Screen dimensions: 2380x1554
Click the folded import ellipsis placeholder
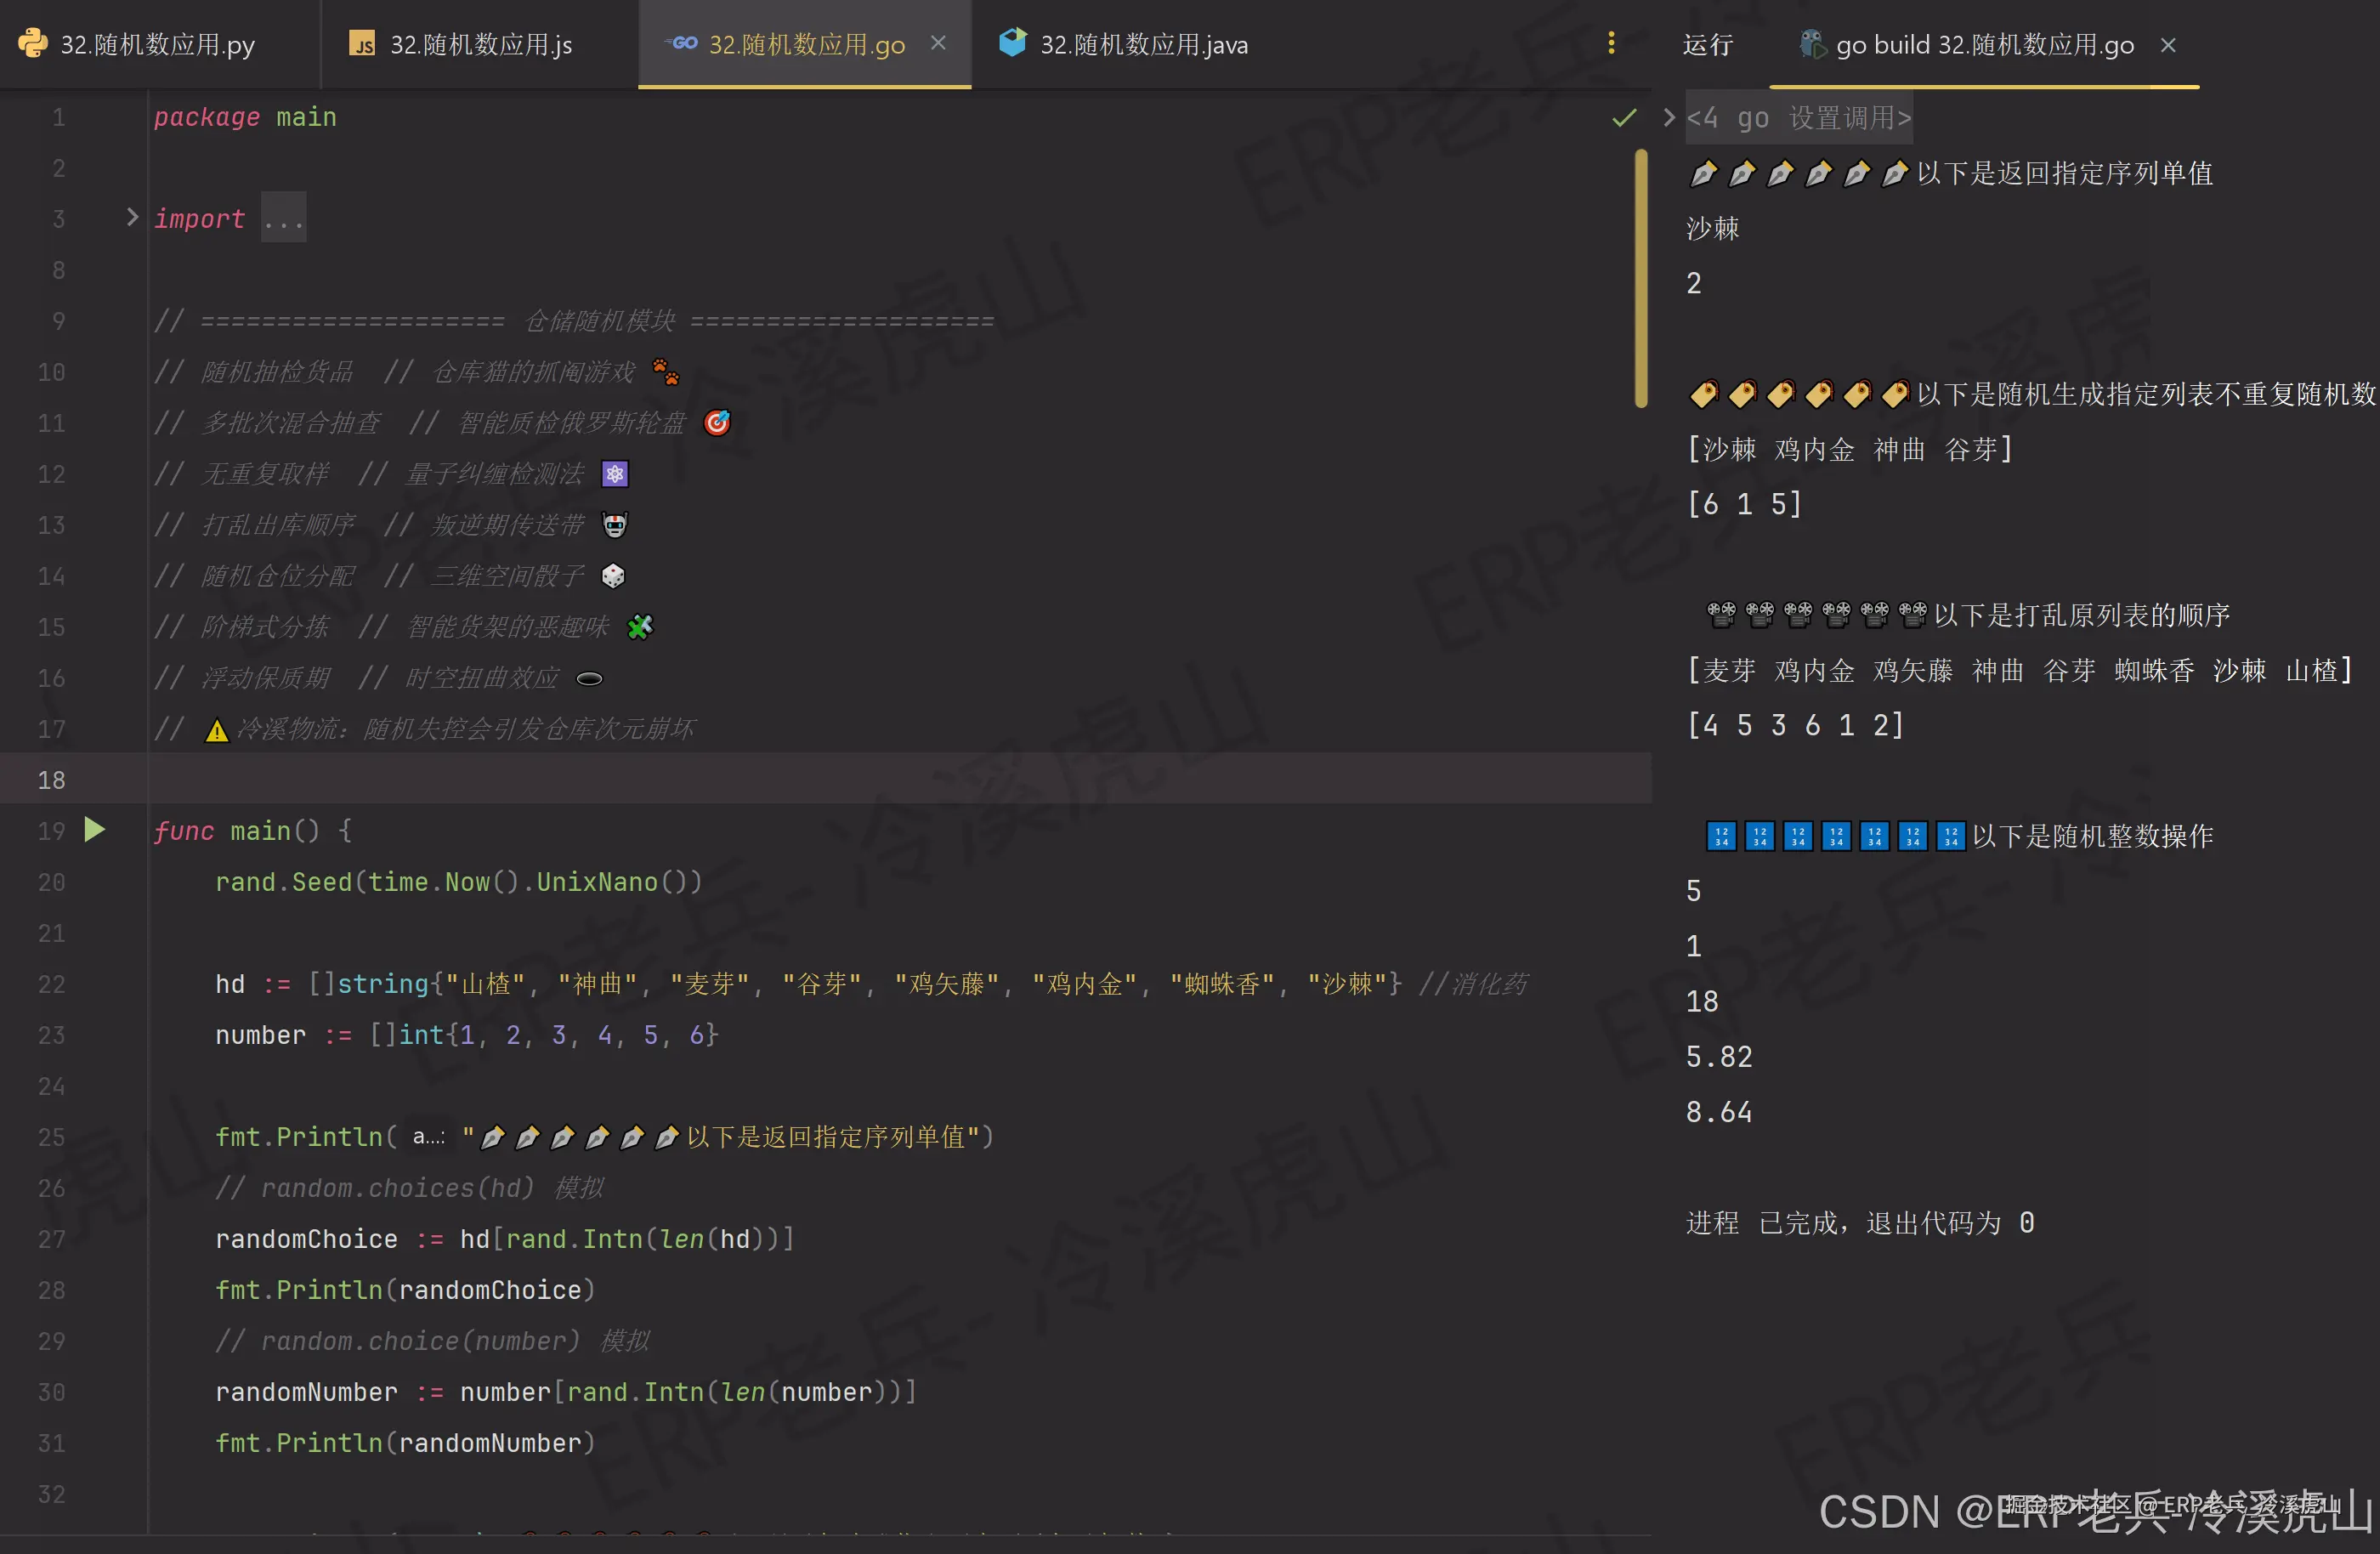[284, 219]
